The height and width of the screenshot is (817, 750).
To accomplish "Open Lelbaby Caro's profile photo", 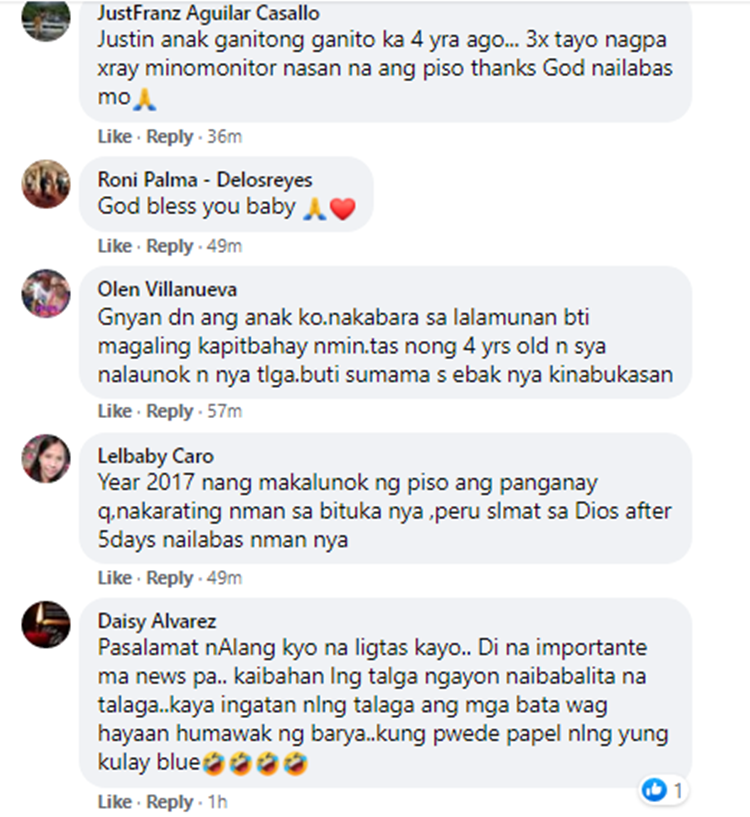I will coord(46,459).
